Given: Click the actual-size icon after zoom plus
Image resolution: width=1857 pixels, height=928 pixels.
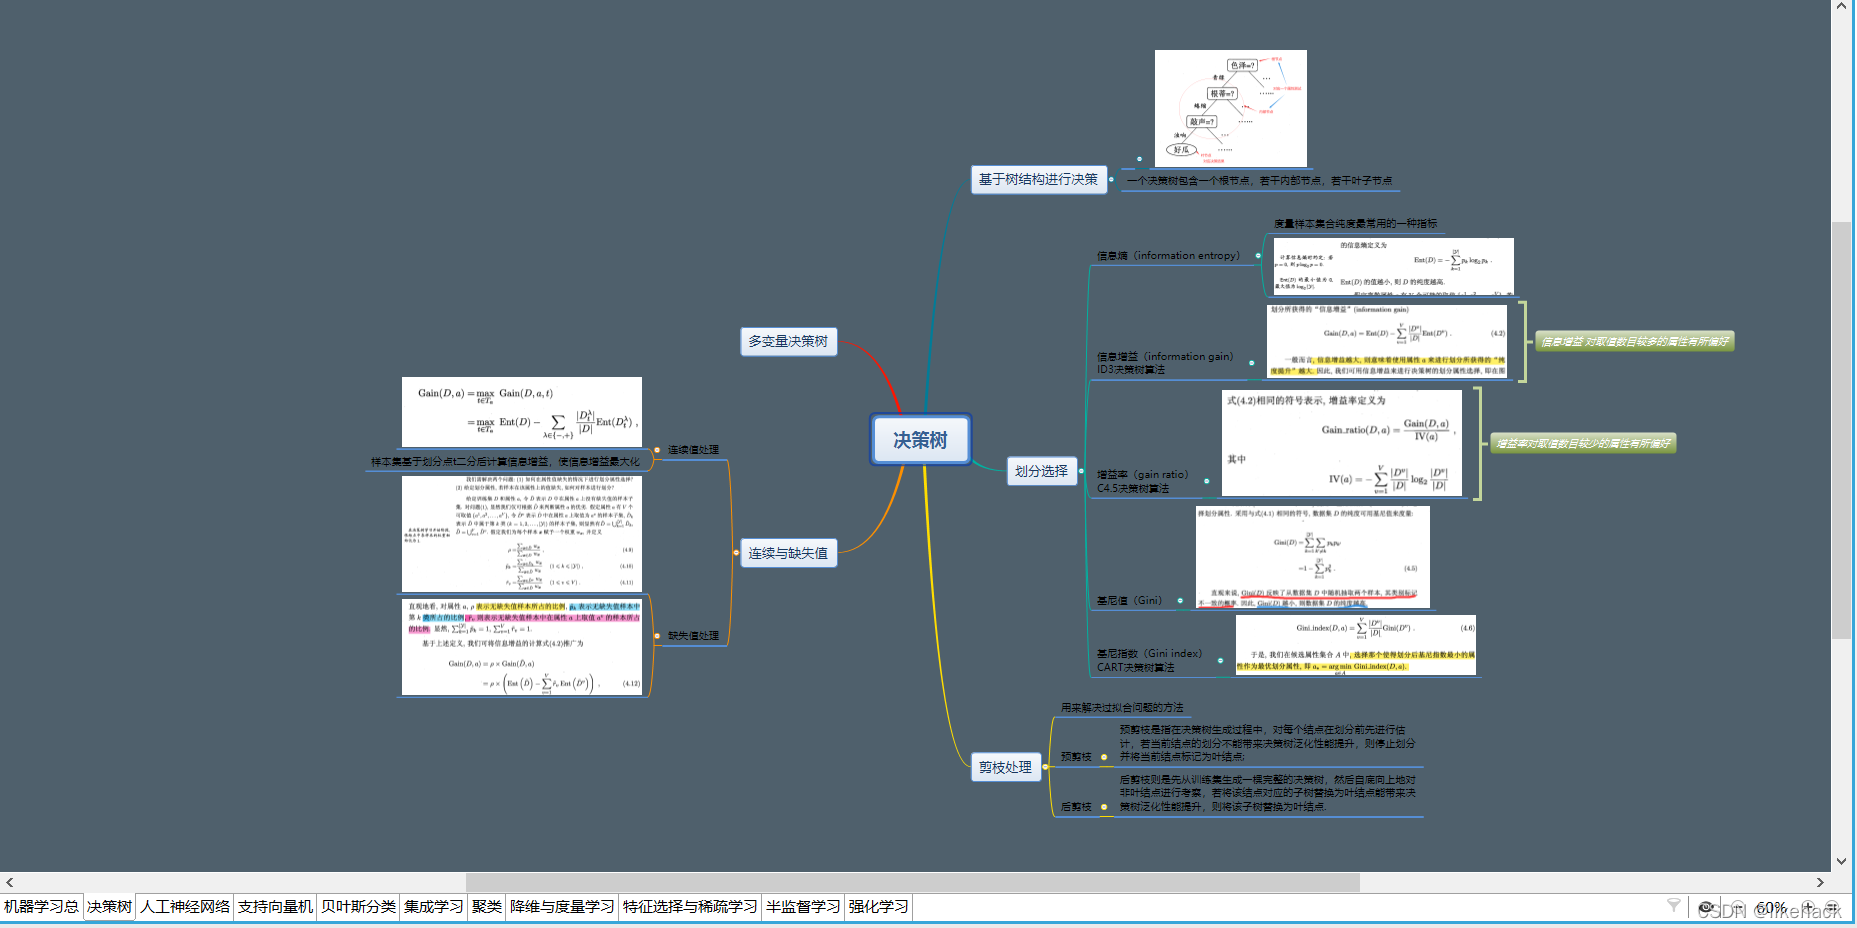Looking at the screenshot, I should pyautogui.click(x=1832, y=907).
